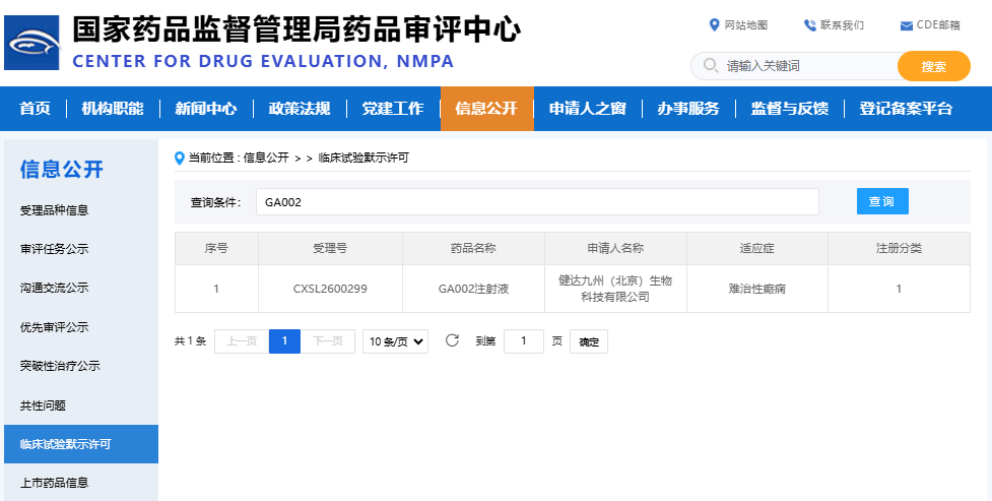This screenshot has width=992, height=501.
Task: Open the 机构职能 menu item
Action: click(113, 109)
